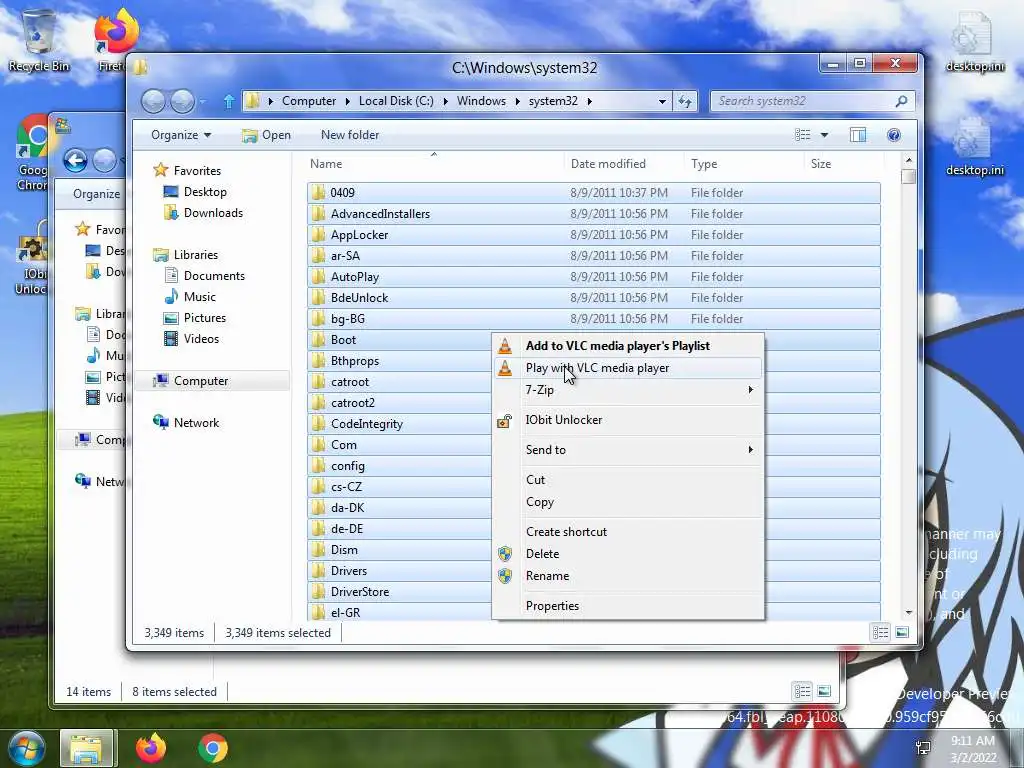Click Add to VLC media player's Playlist

617,346
